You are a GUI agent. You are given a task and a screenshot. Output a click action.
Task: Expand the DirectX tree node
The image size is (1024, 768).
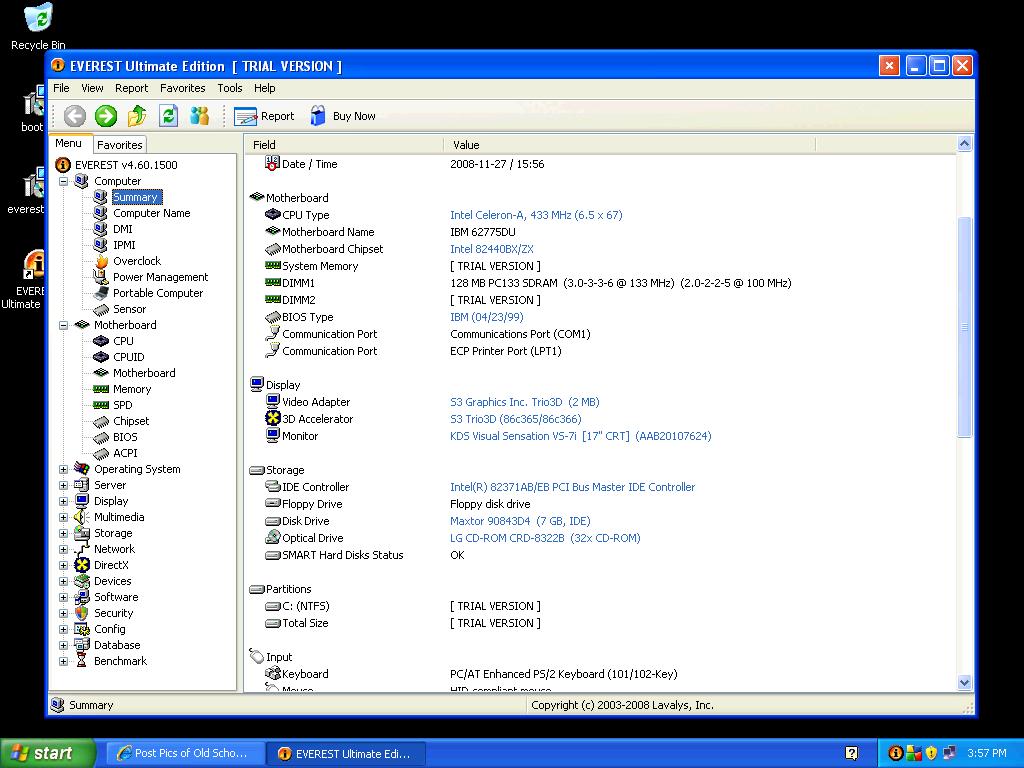[63, 566]
